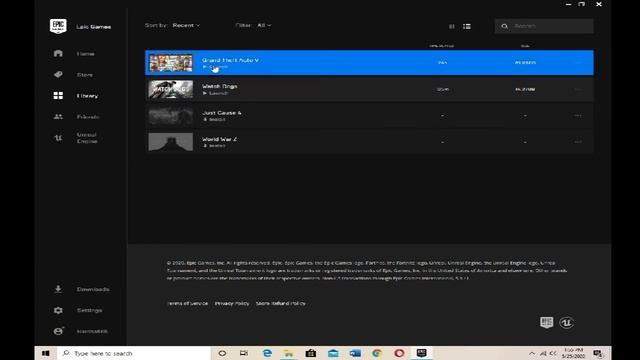Click the Epic Games logo in sidebar
Image resolution: width=640 pixels, height=360 pixels.
click(58, 26)
